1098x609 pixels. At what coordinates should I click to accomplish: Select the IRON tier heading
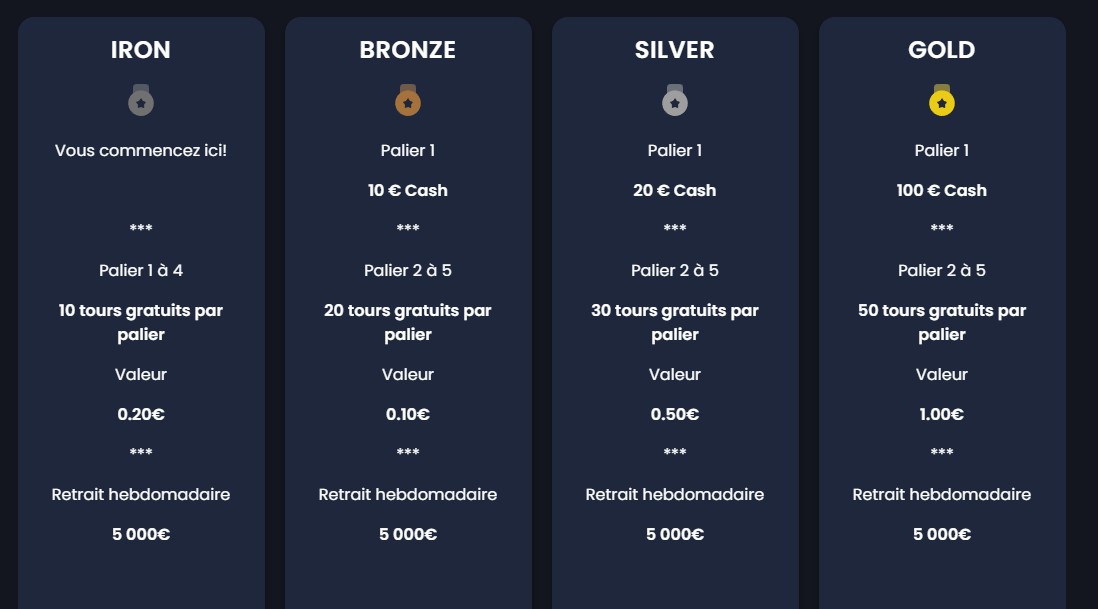141,50
